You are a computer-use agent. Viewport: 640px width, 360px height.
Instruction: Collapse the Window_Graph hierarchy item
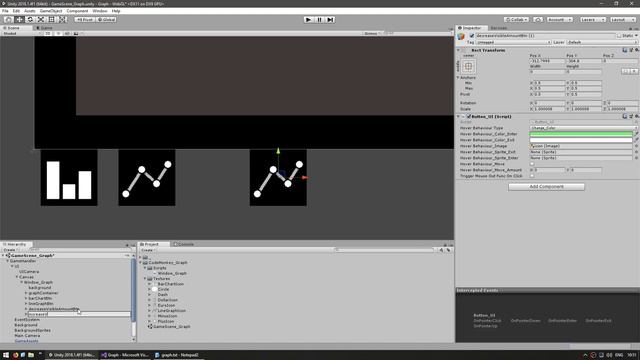[22, 282]
